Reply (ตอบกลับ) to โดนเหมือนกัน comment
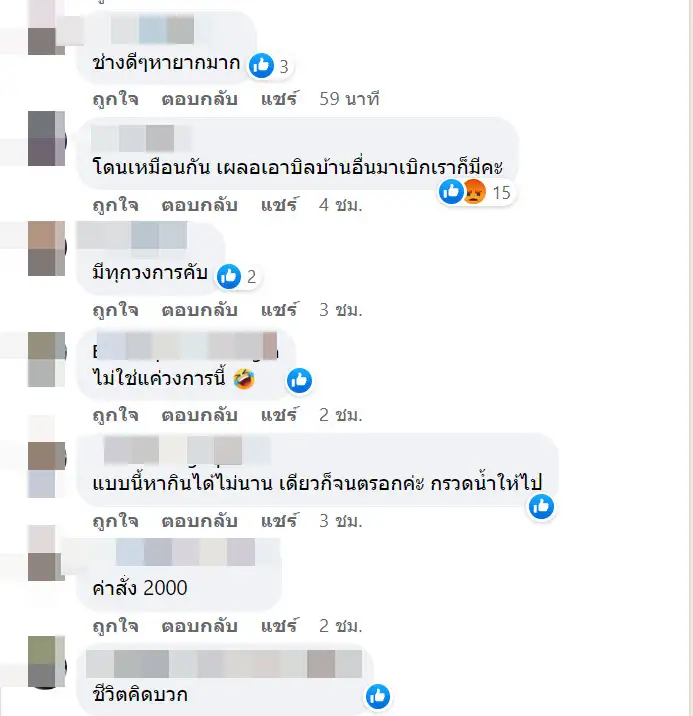The height and width of the screenshot is (716, 693). pos(200,205)
